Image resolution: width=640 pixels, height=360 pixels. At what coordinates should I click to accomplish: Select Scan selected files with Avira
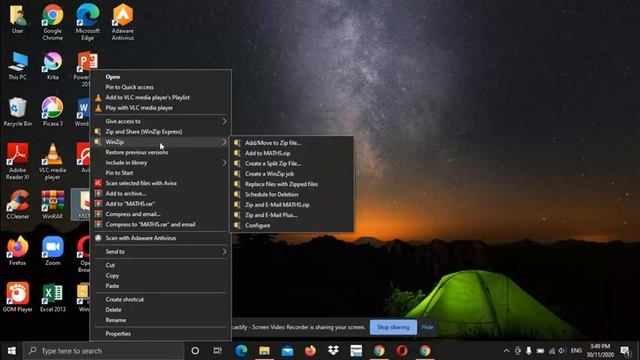(161, 183)
